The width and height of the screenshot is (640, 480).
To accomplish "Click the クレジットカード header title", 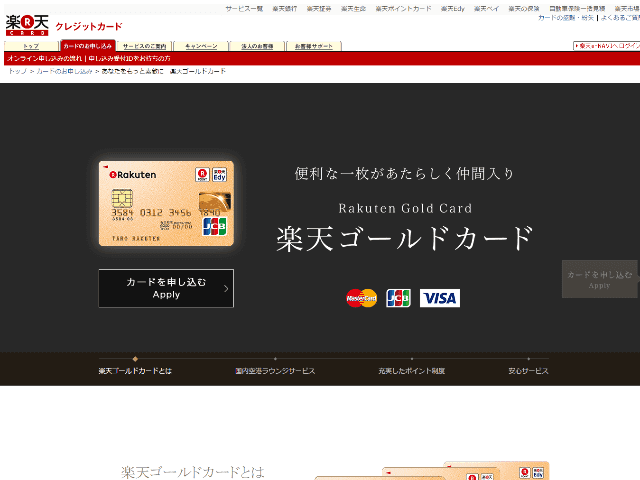I will [89, 27].
